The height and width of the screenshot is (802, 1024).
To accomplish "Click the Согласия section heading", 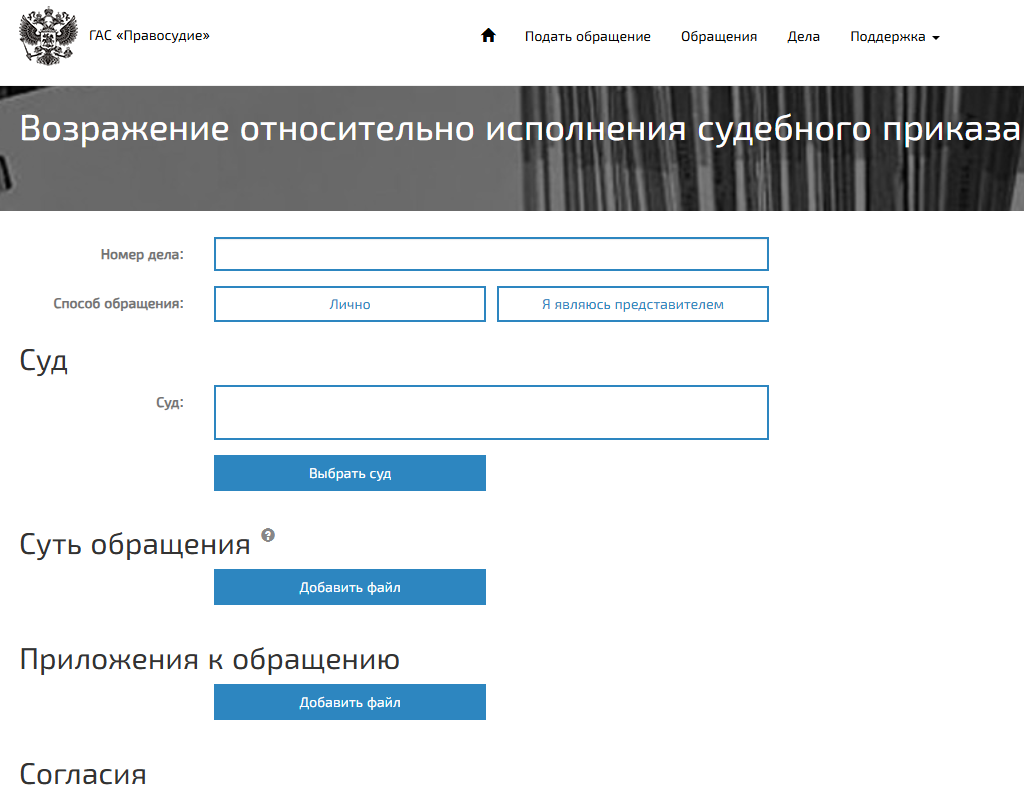I will (85, 775).
